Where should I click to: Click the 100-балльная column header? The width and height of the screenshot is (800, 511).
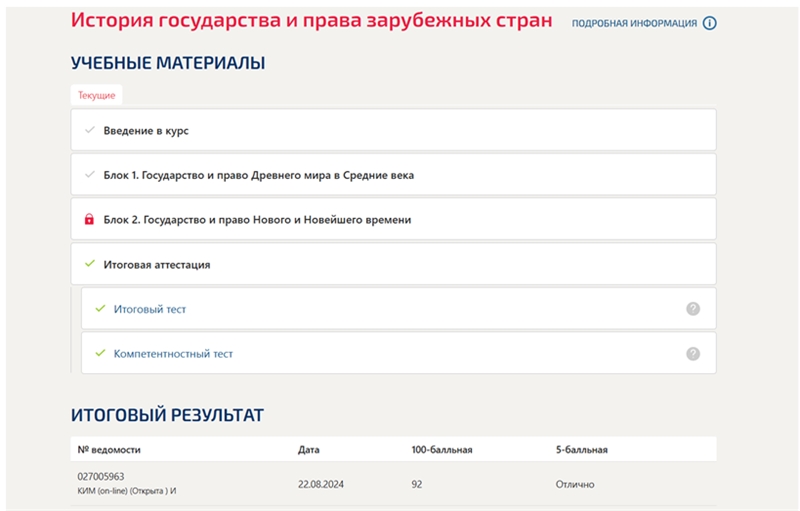pyautogui.click(x=442, y=450)
